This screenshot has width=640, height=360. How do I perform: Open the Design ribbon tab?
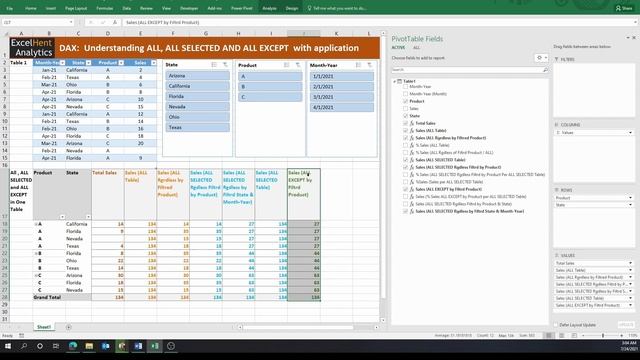click(x=291, y=8)
